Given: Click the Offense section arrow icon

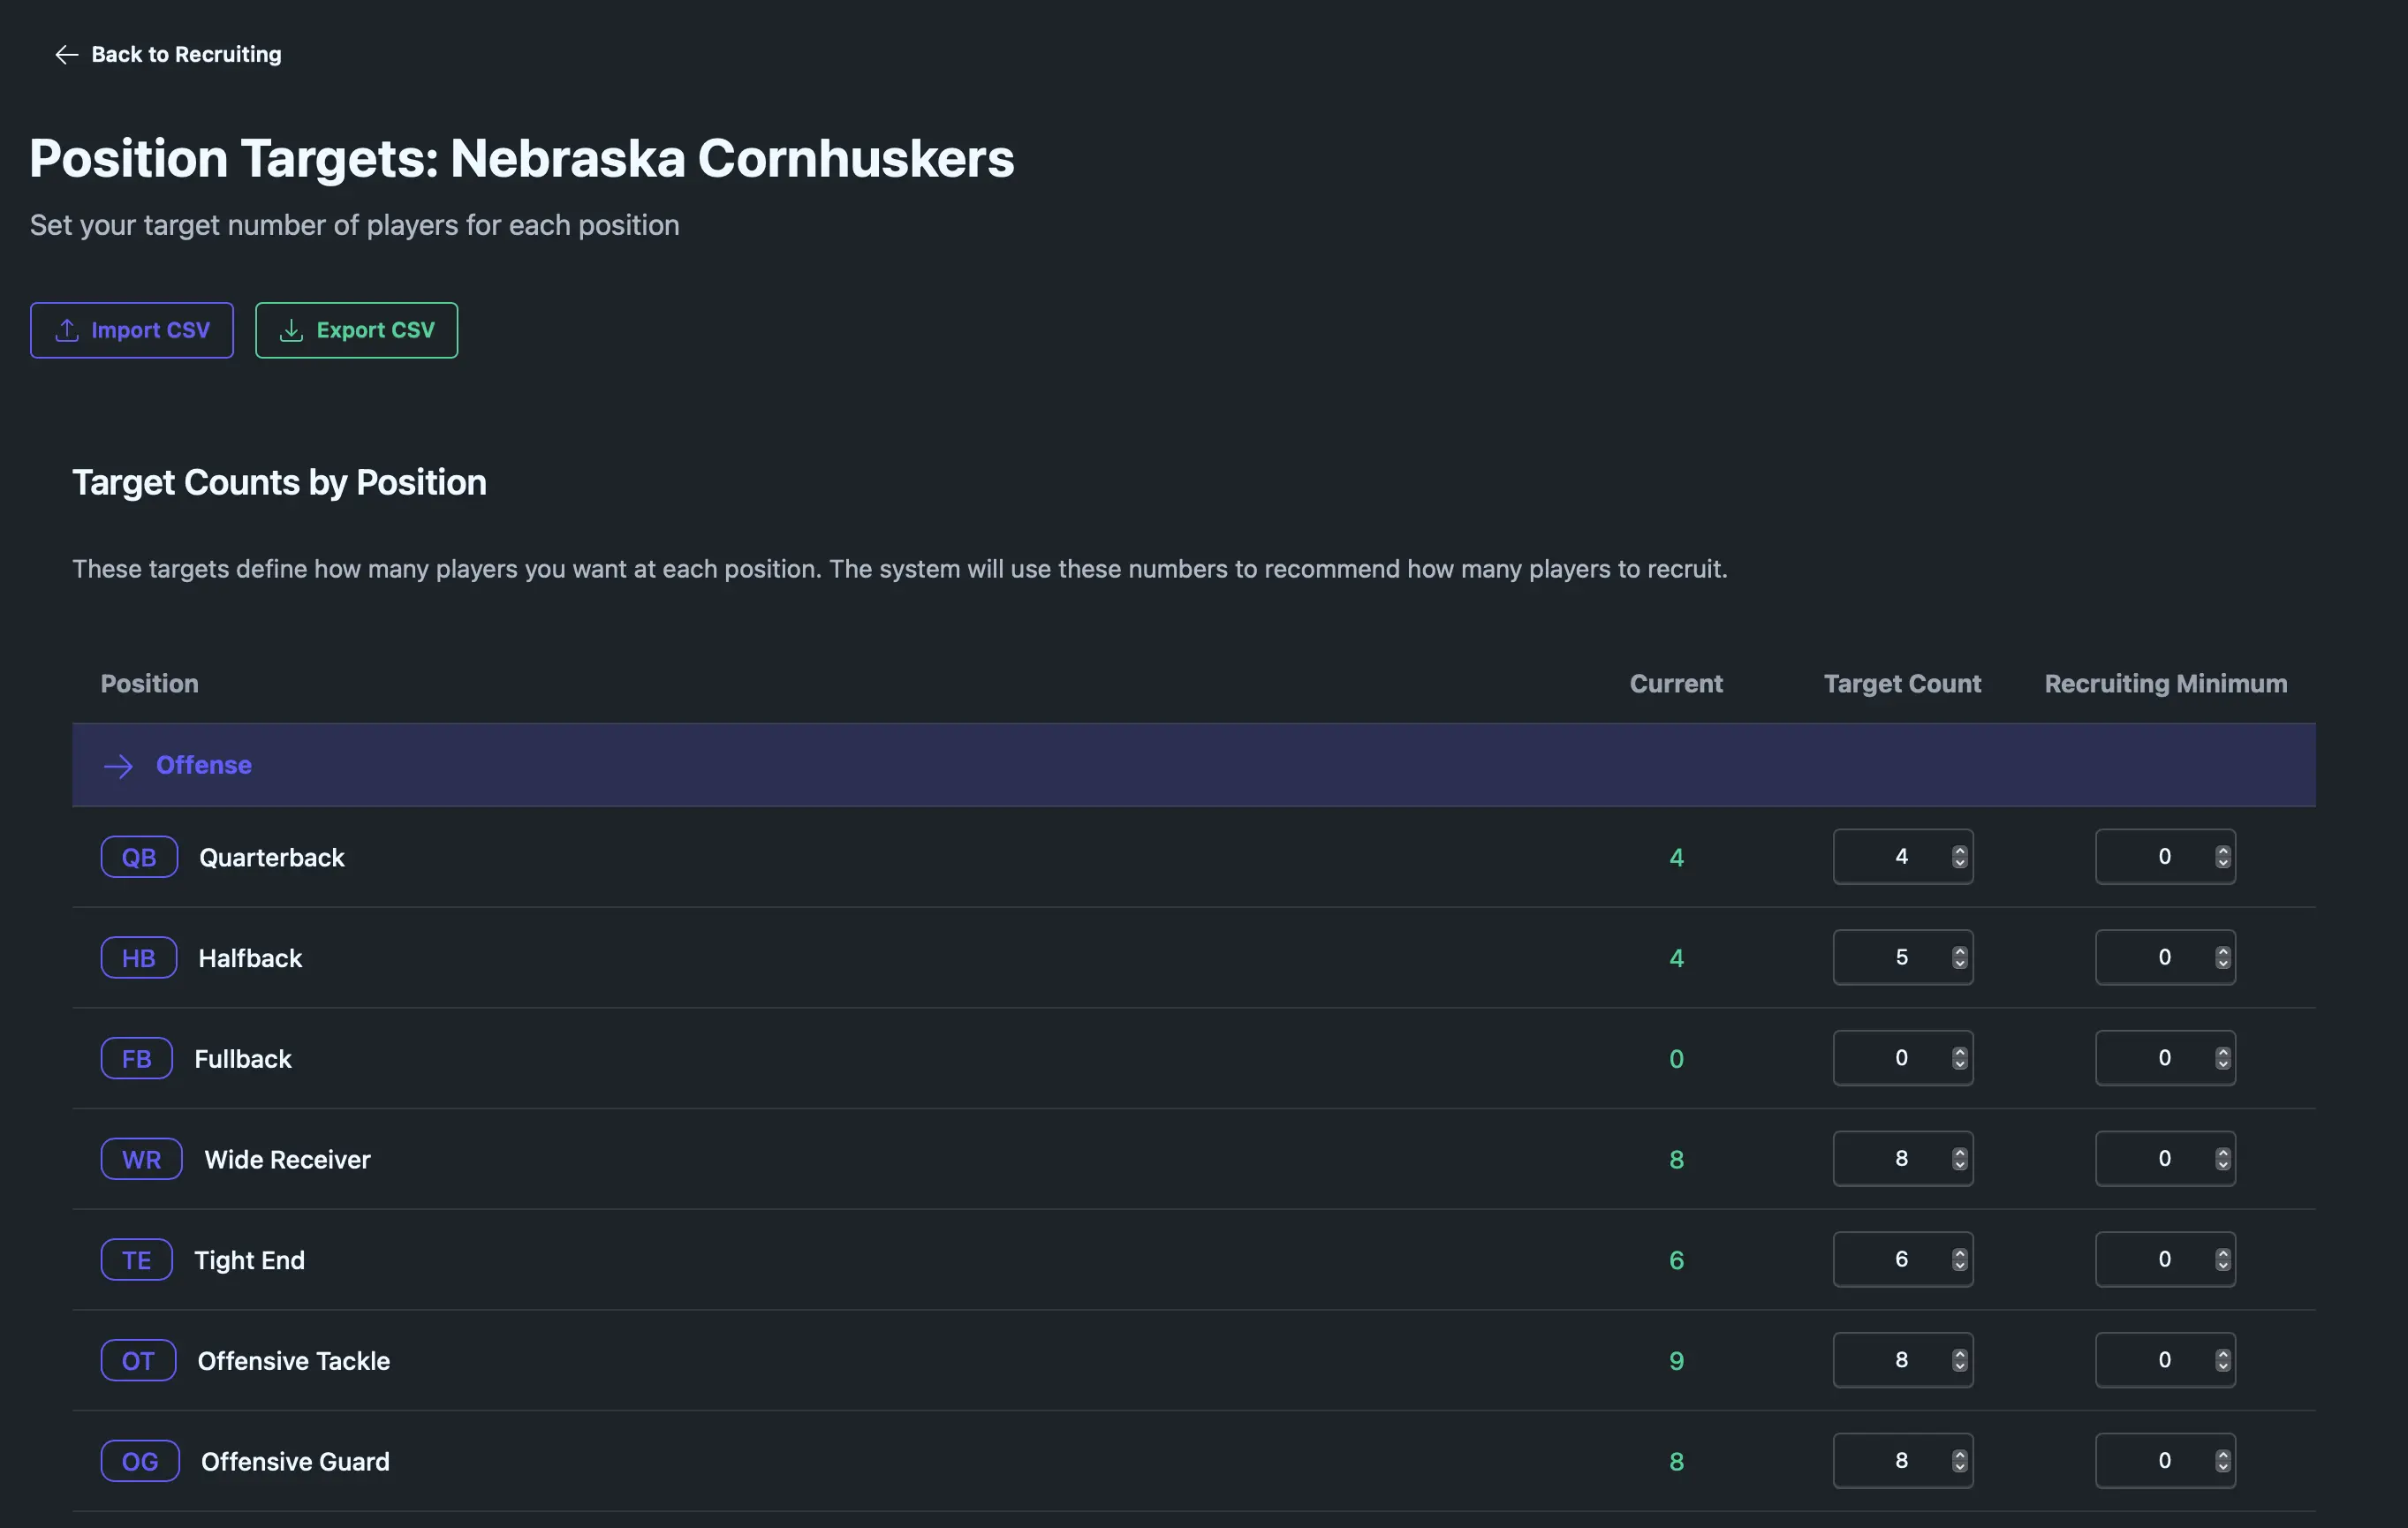Looking at the screenshot, I should coord(118,766).
